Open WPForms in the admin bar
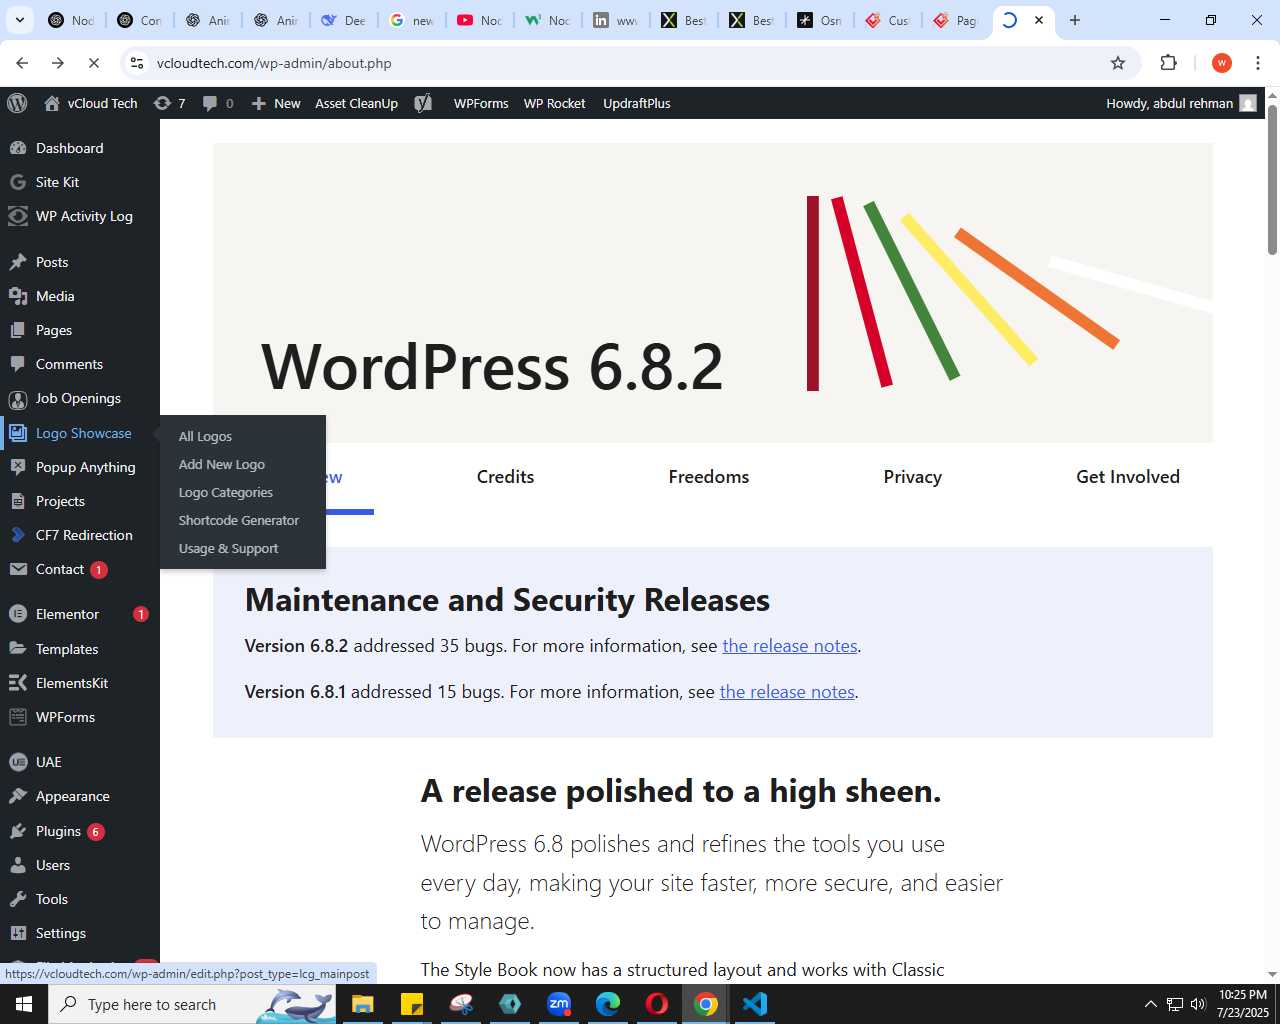 [x=481, y=103]
